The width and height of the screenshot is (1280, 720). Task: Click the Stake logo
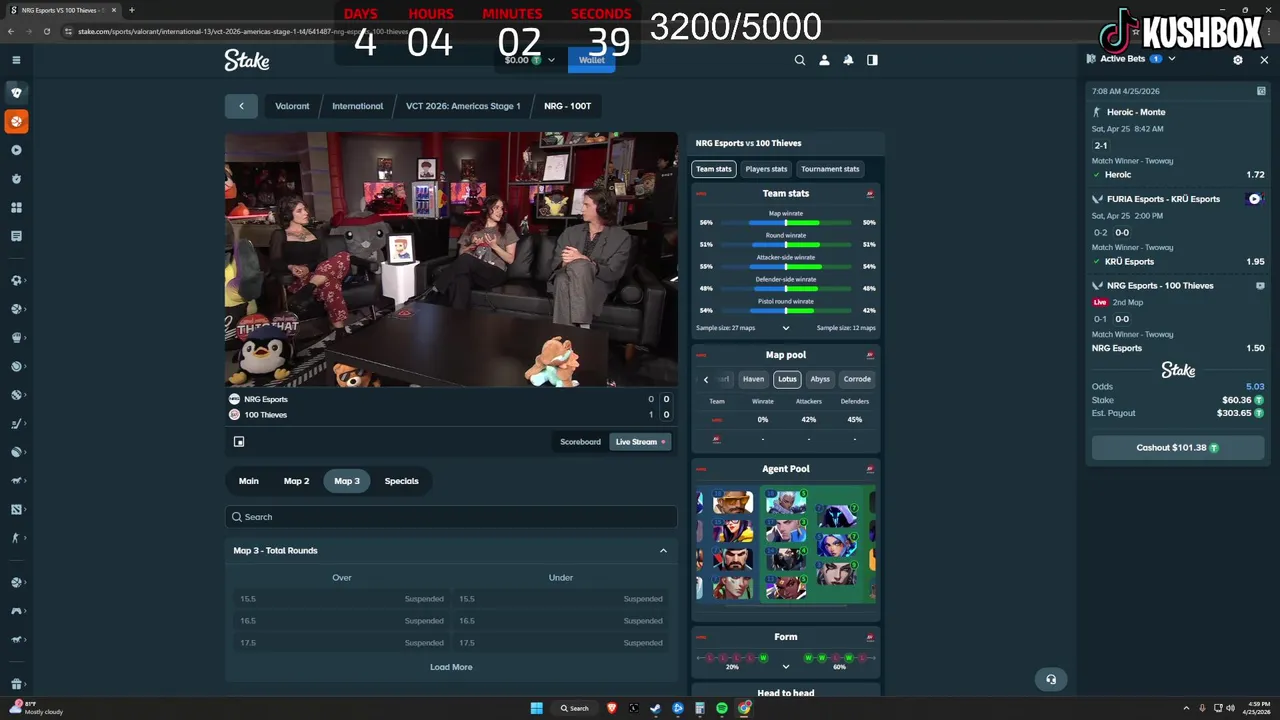(247, 60)
